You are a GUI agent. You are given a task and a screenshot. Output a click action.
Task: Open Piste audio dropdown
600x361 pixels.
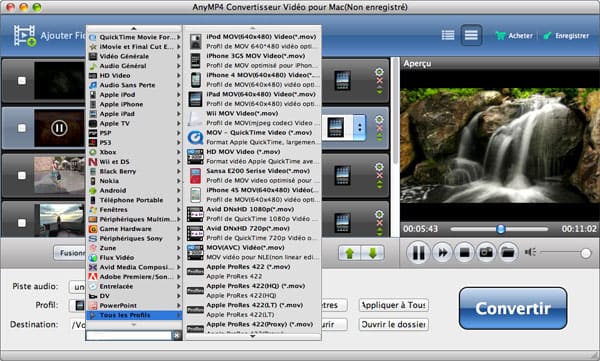77,287
